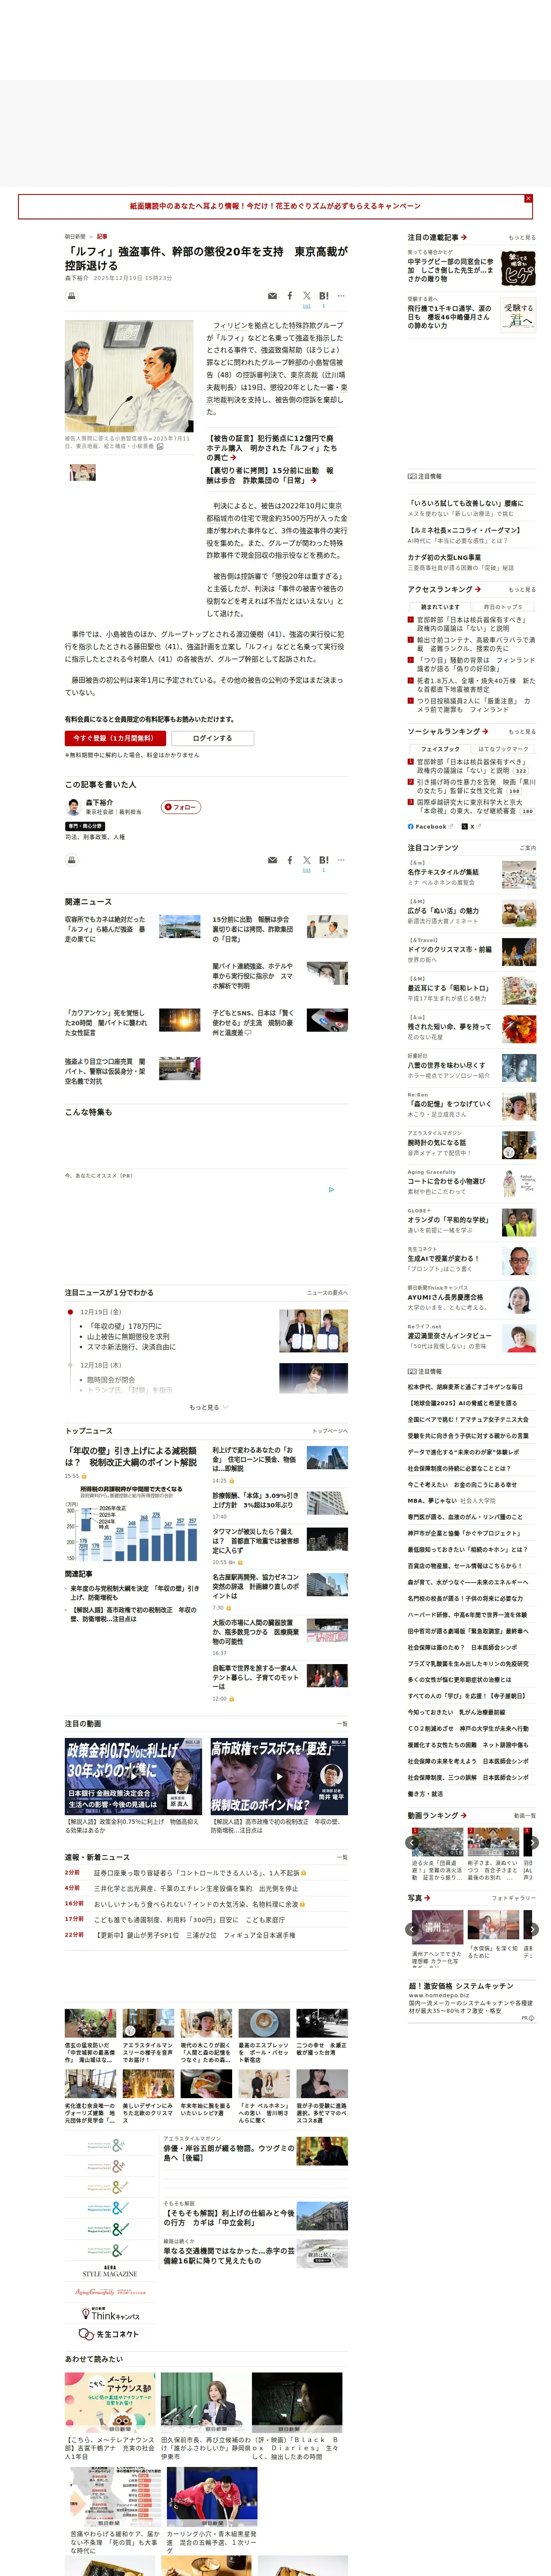This screenshot has height=2576, width=551.
Task: Open 先生コネクト logo link
Action: coord(108,2334)
